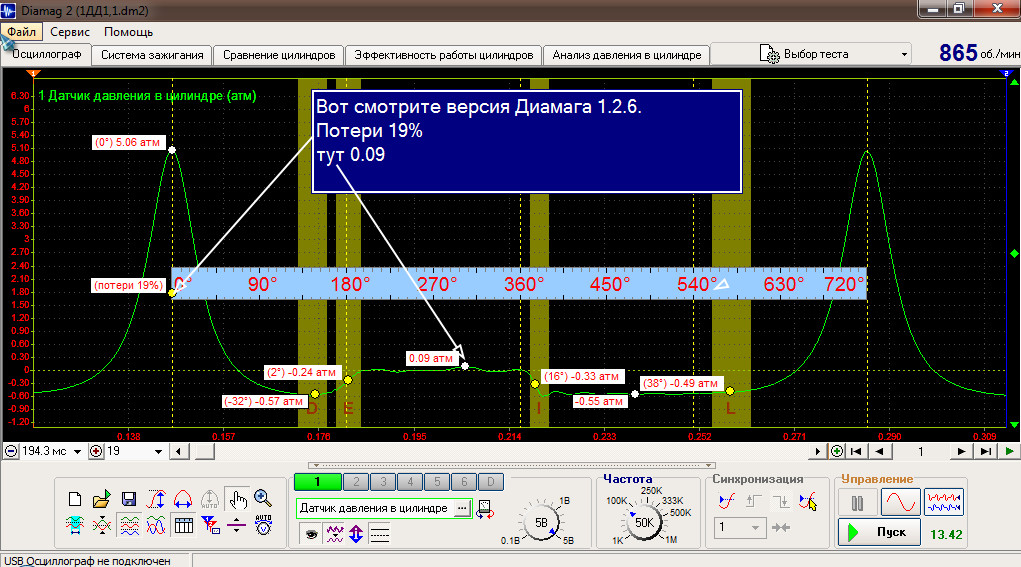The width and height of the screenshot is (1021, 567).
Task: Click the pause button in Управление
Action: (x=857, y=503)
